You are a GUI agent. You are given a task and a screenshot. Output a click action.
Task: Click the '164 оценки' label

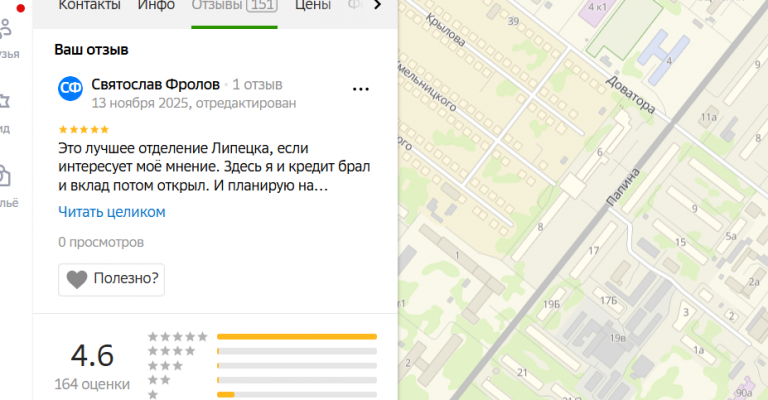click(92, 384)
